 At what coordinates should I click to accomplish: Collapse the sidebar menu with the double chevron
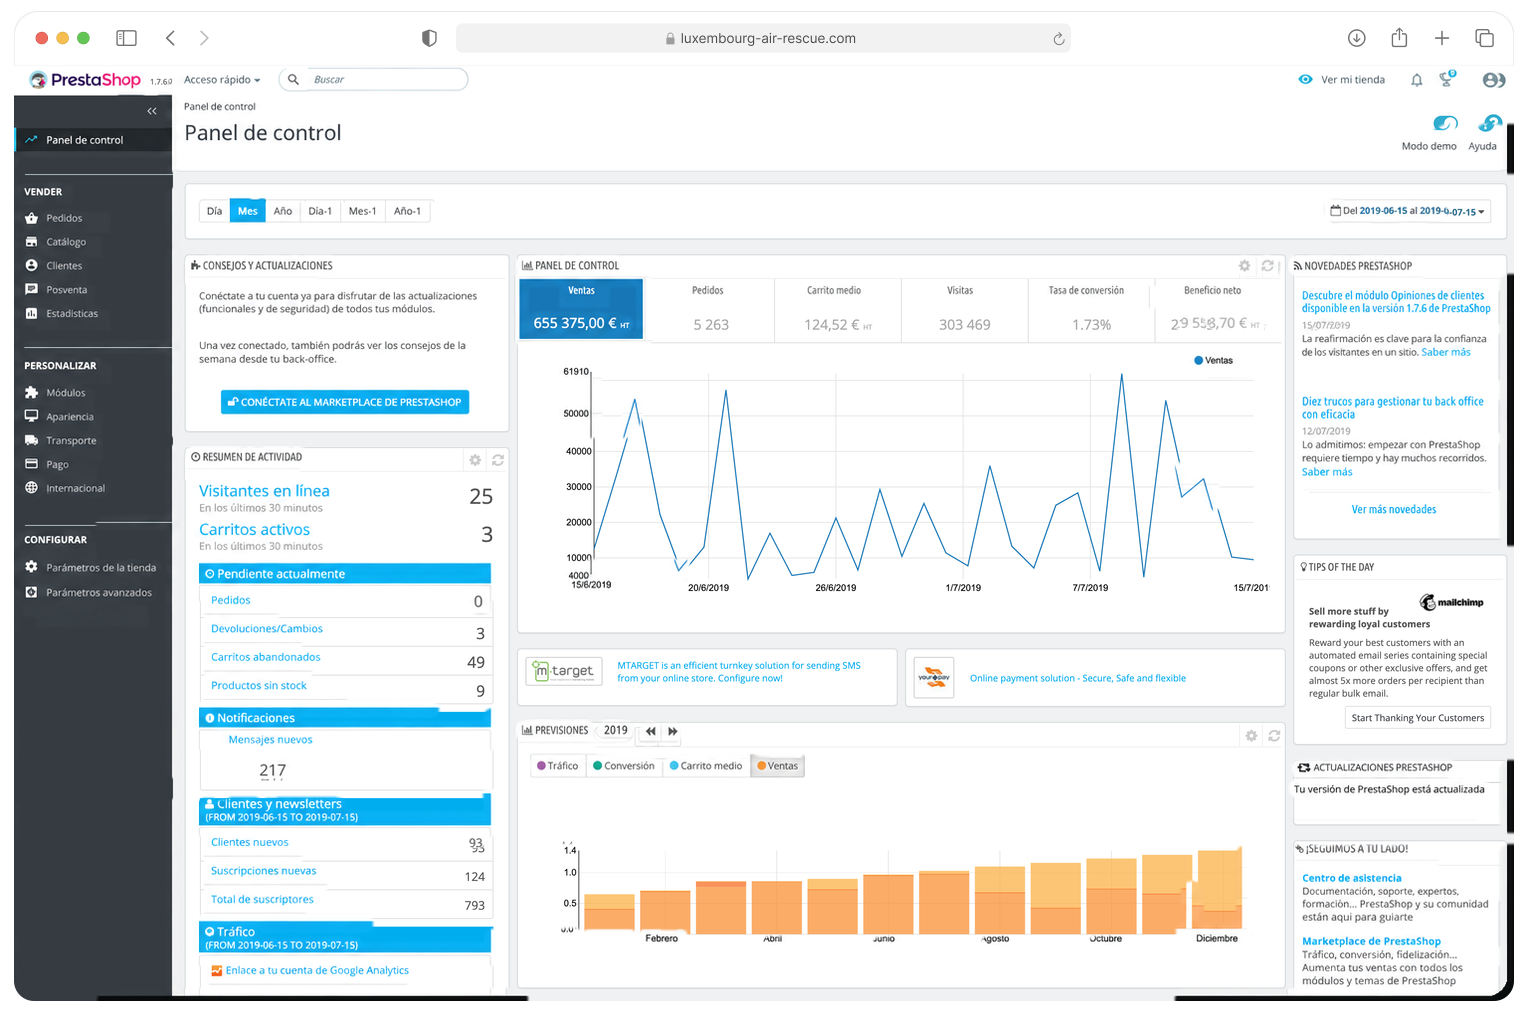(152, 111)
